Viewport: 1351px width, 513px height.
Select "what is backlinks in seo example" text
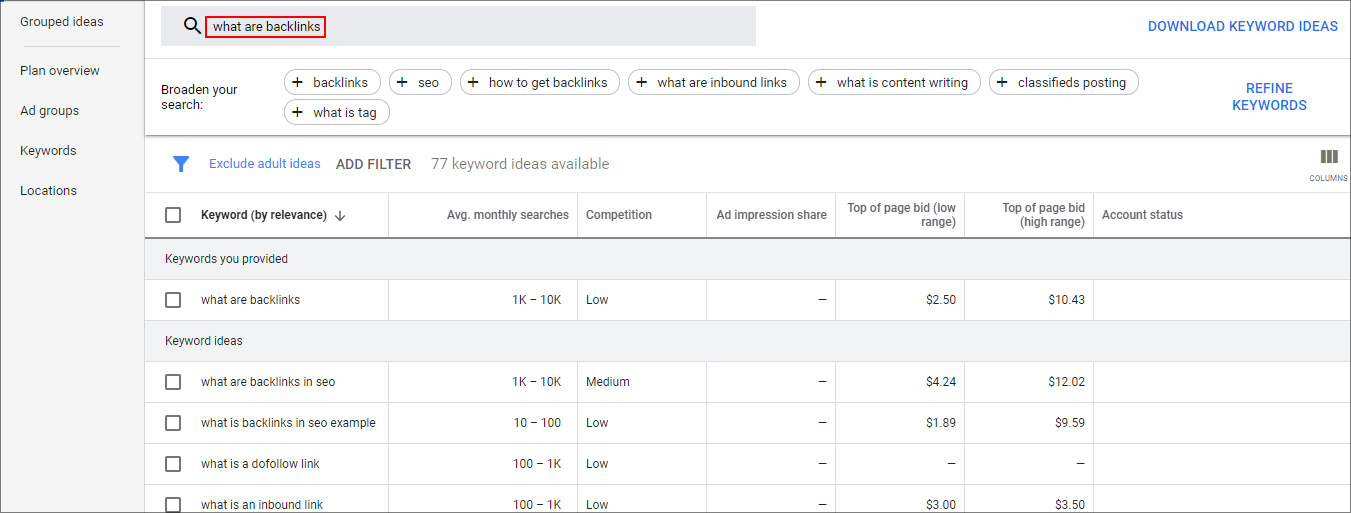(288, 423)
